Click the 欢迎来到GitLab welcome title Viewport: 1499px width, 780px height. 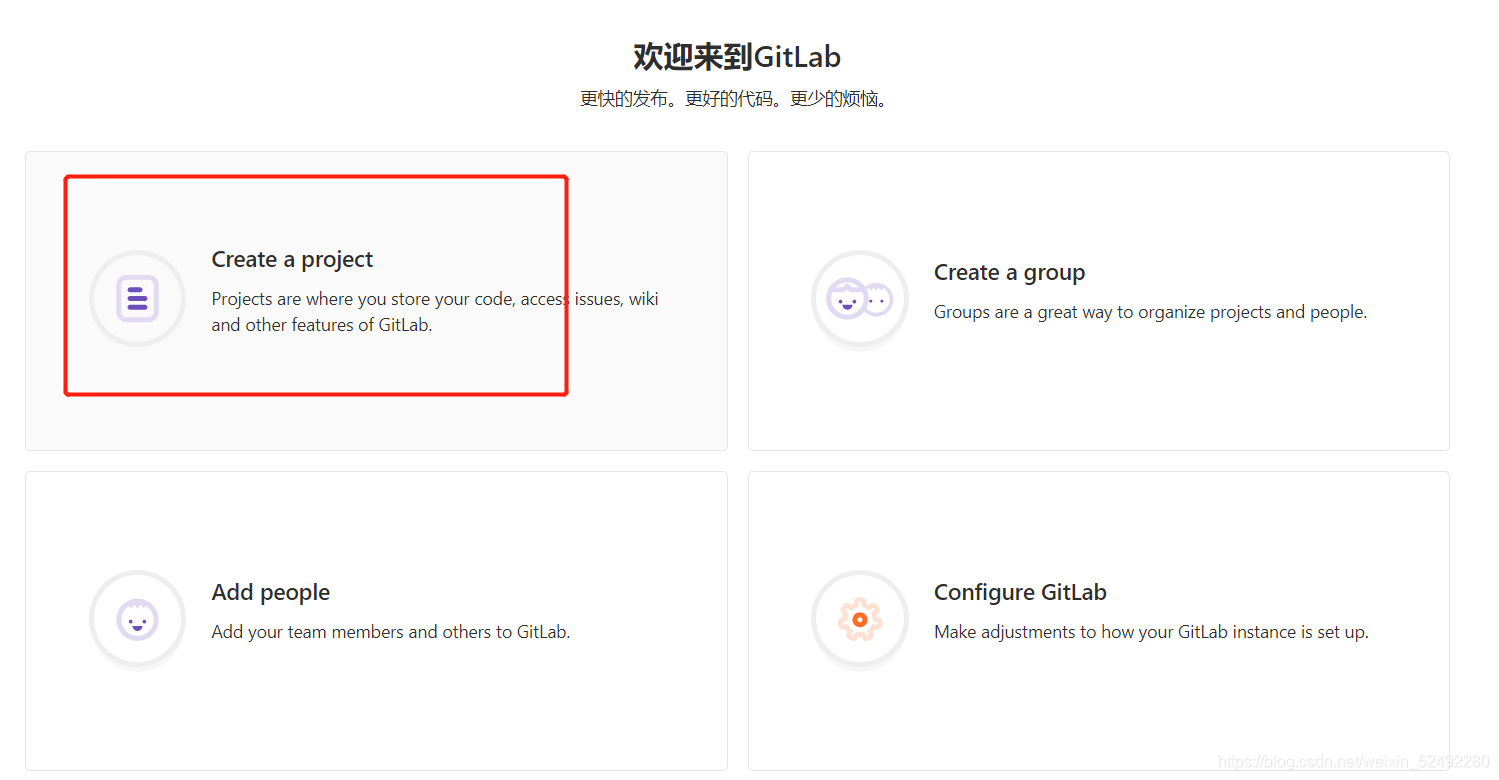pyautogui.click(x=737, y=57)
